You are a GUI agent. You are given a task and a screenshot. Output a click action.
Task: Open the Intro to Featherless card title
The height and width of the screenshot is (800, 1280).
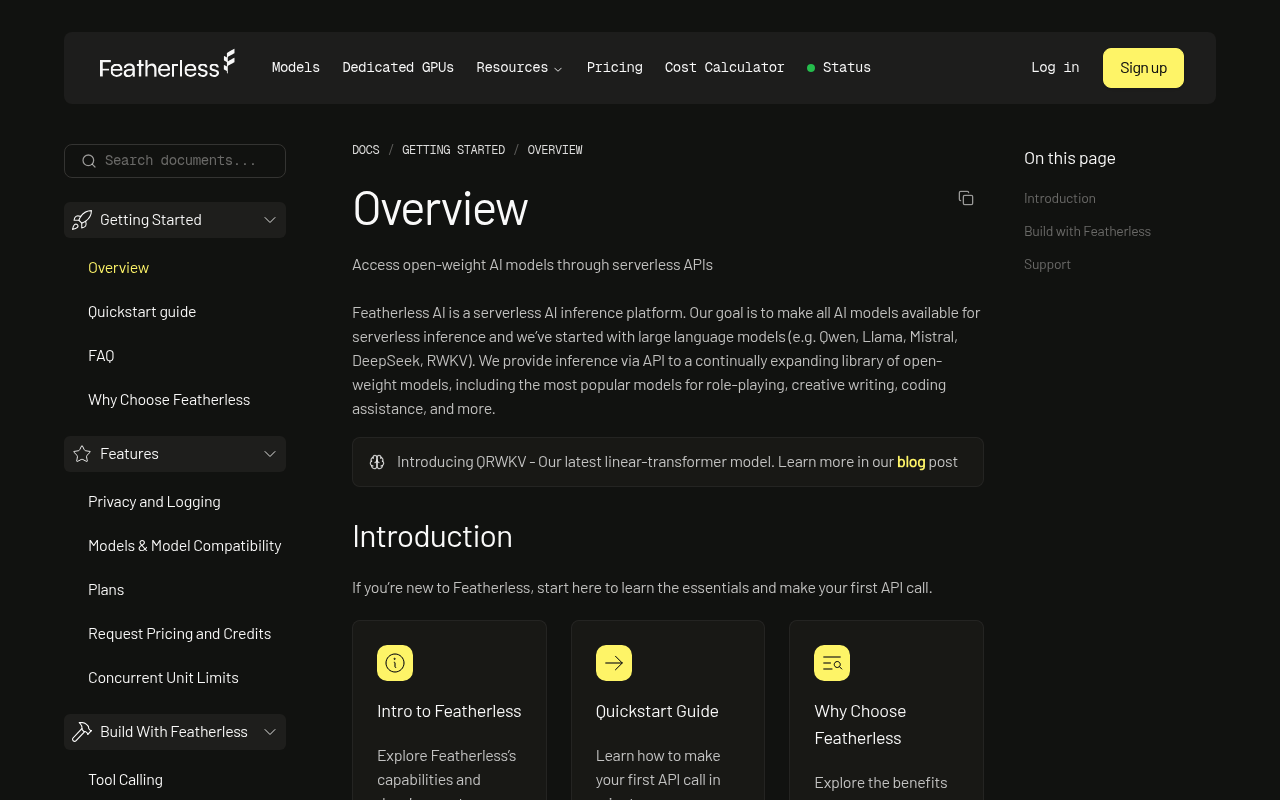[449, 712]
